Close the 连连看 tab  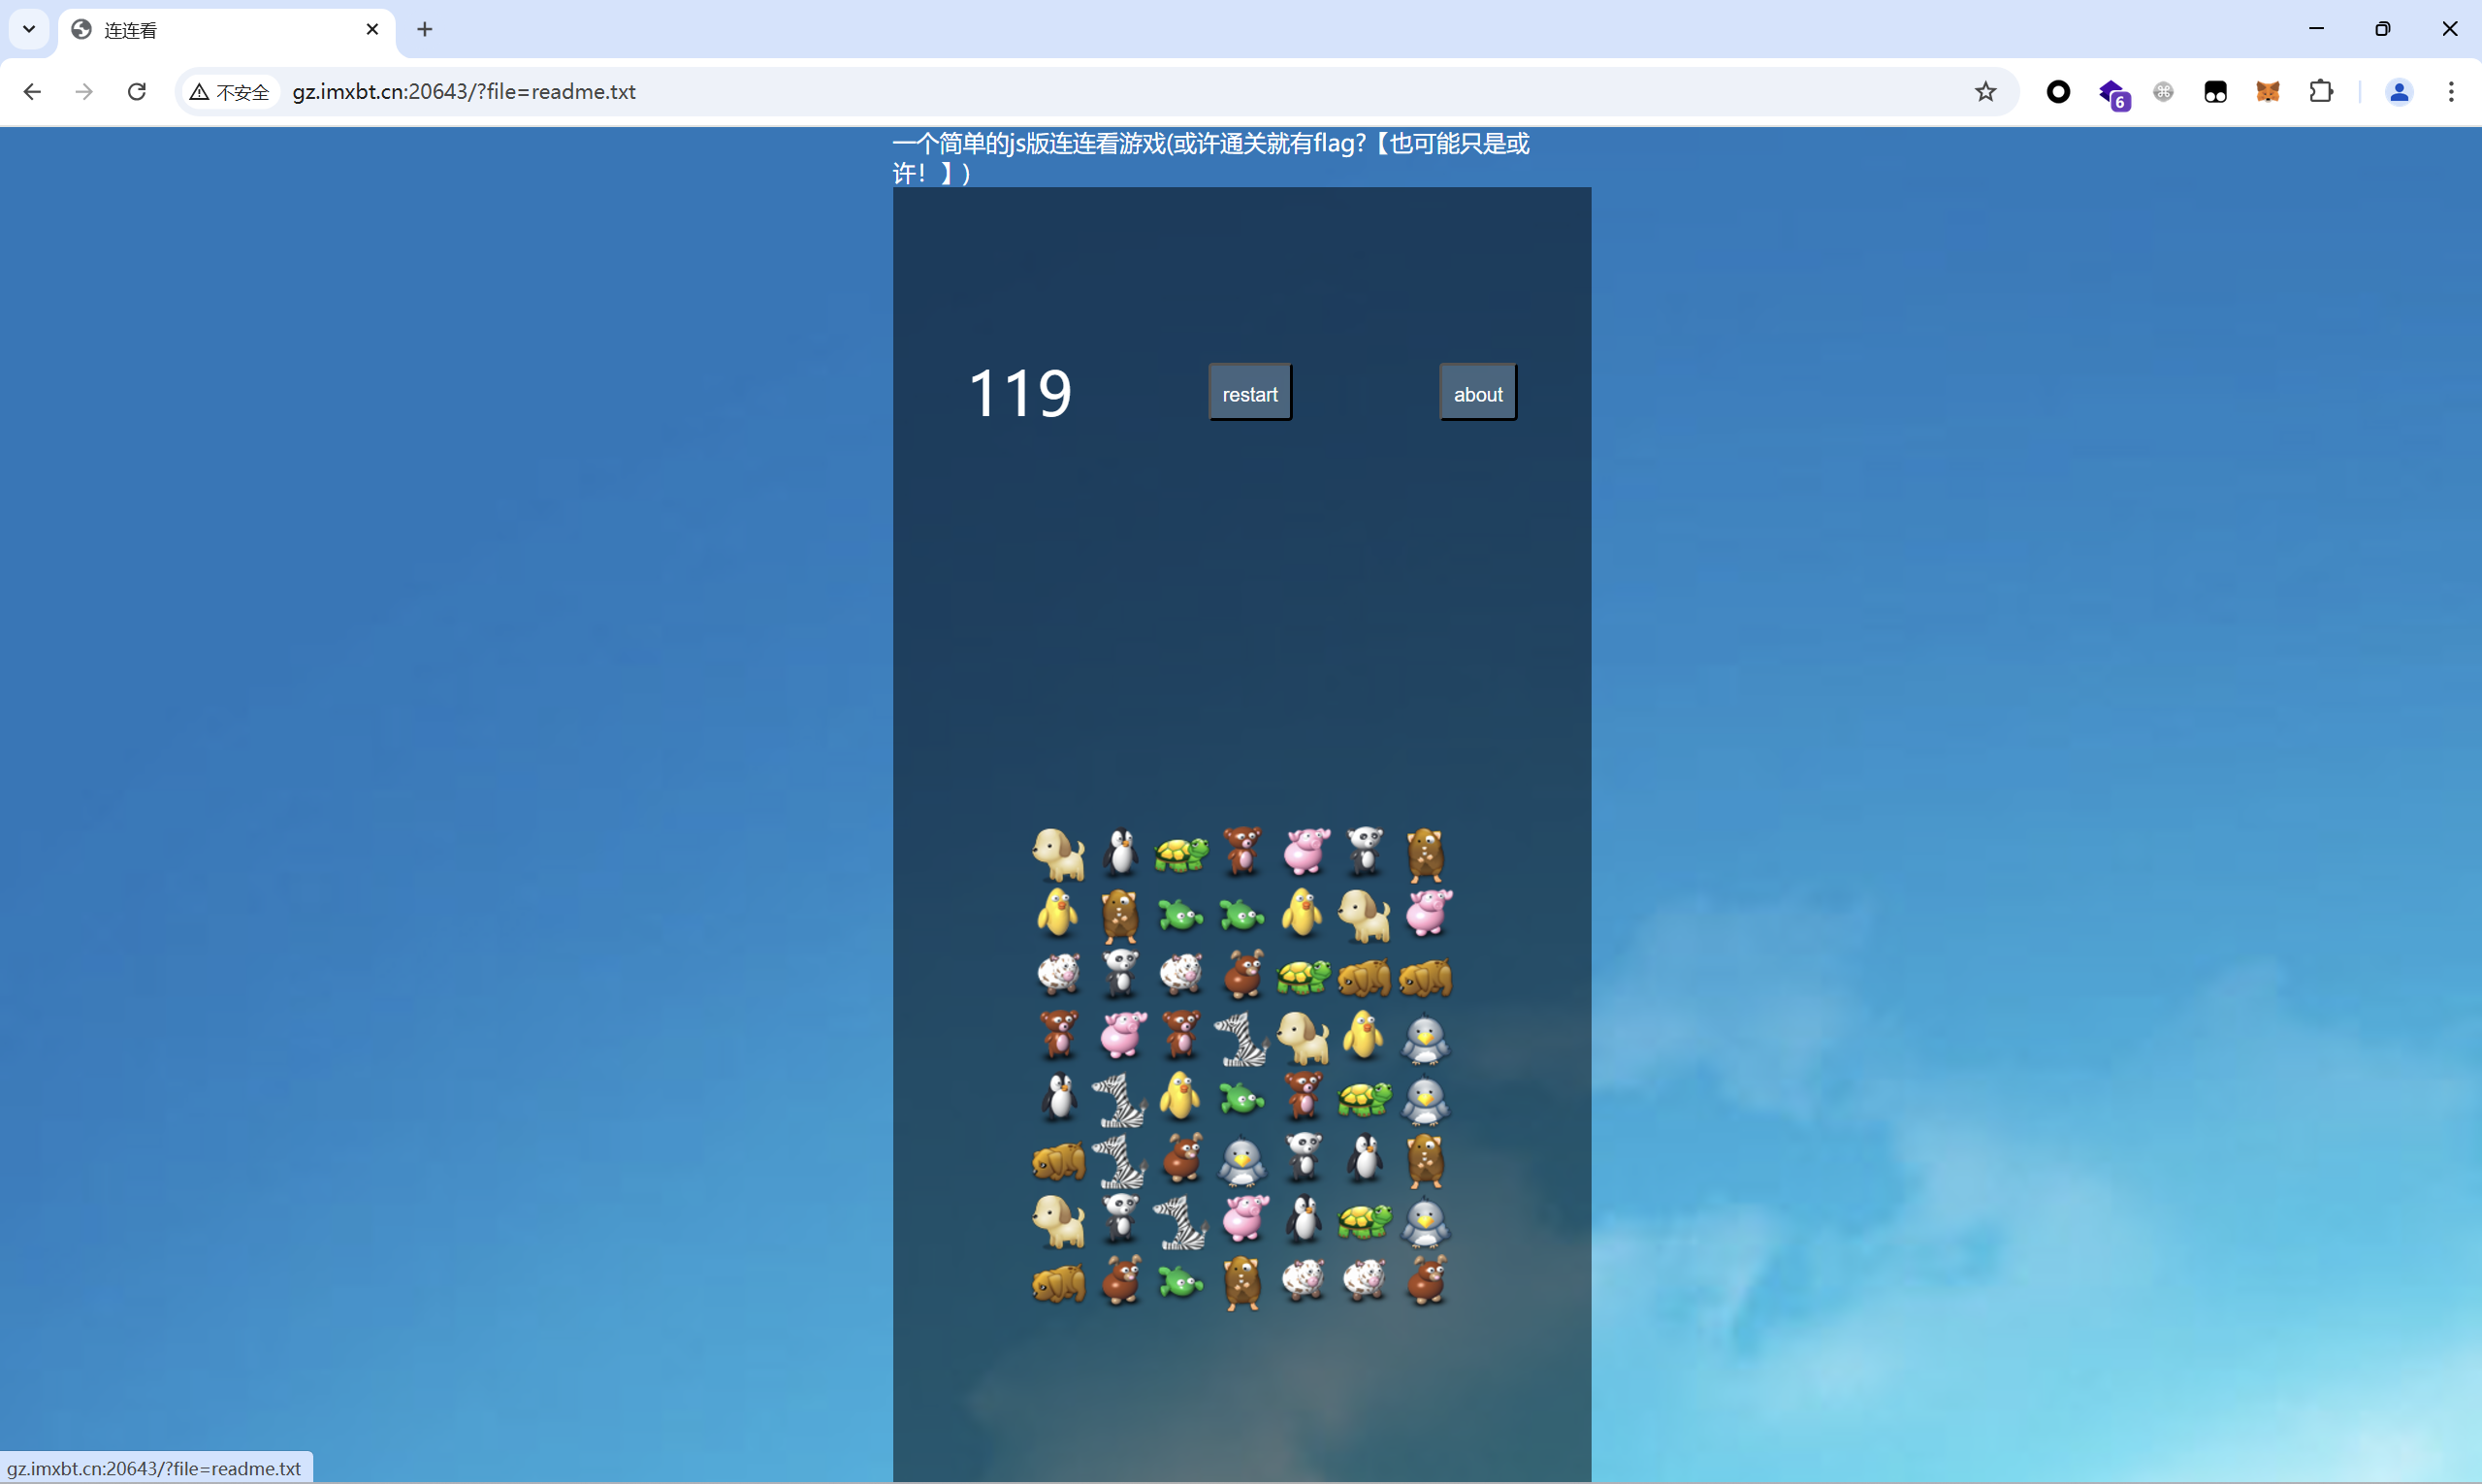pyautogui.click(x=372, y=29)
